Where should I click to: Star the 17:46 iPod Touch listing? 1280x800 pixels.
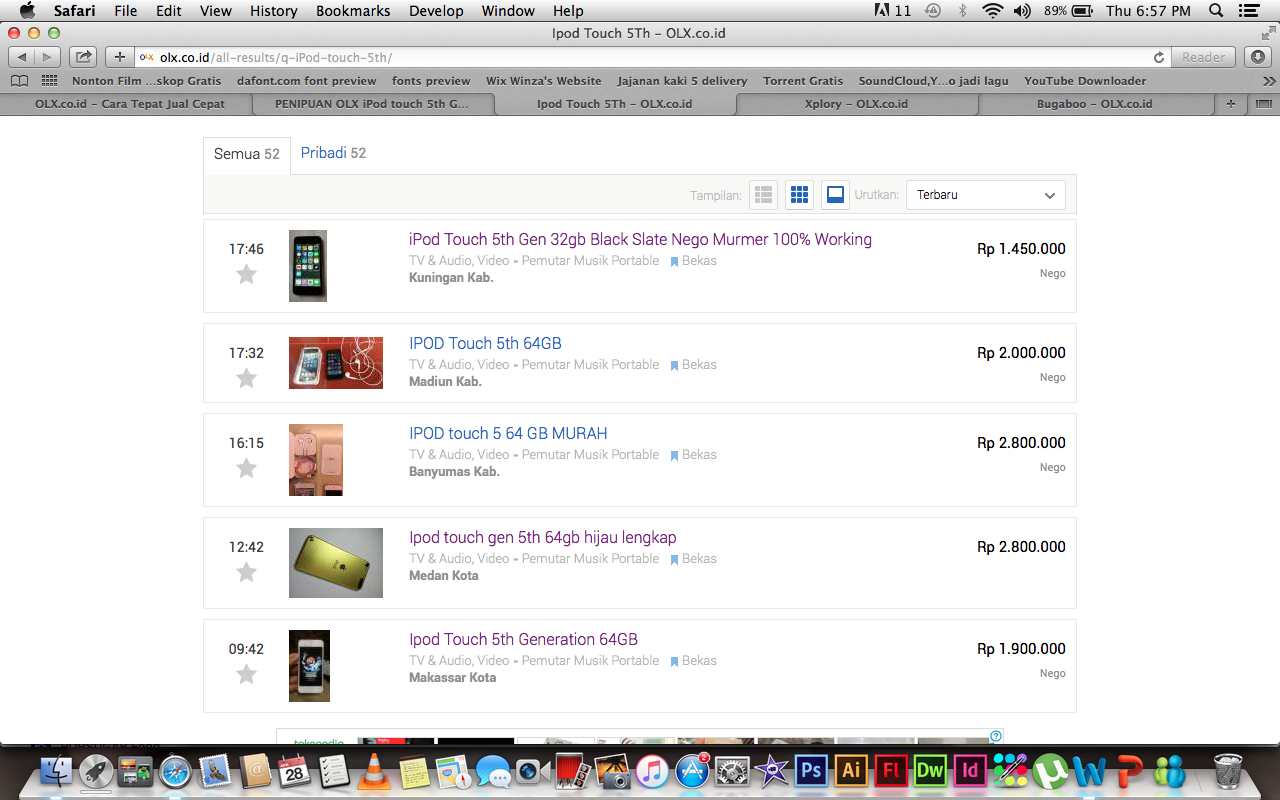click(x=246, y=274)
